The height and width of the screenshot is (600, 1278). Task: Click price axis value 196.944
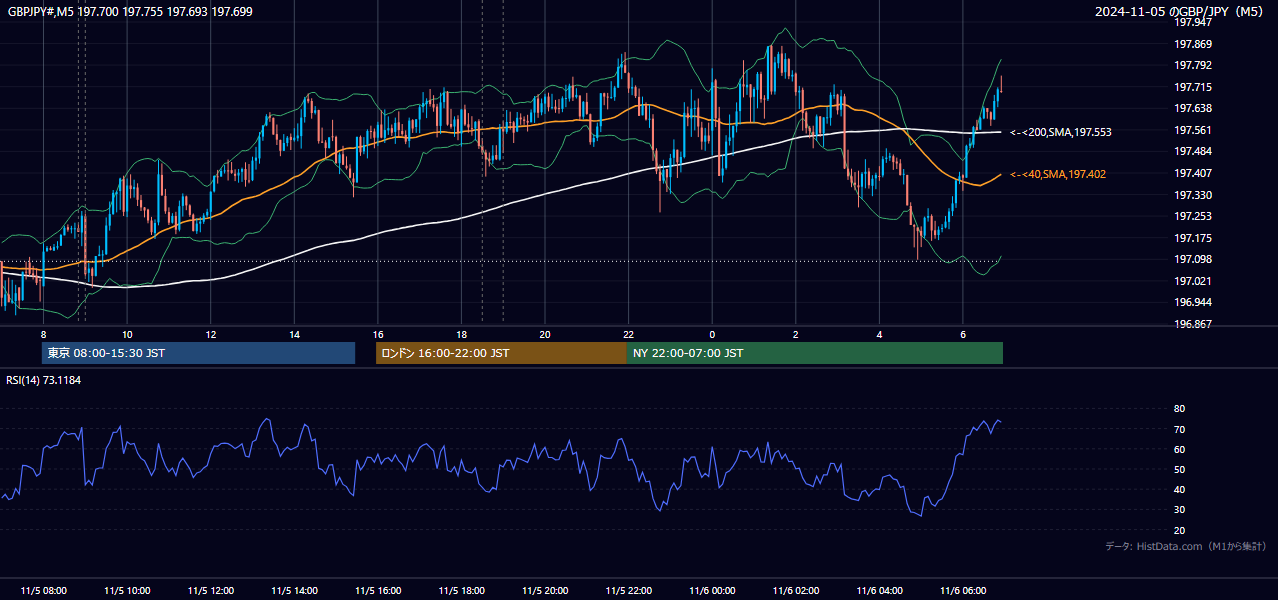point(1192,302)
